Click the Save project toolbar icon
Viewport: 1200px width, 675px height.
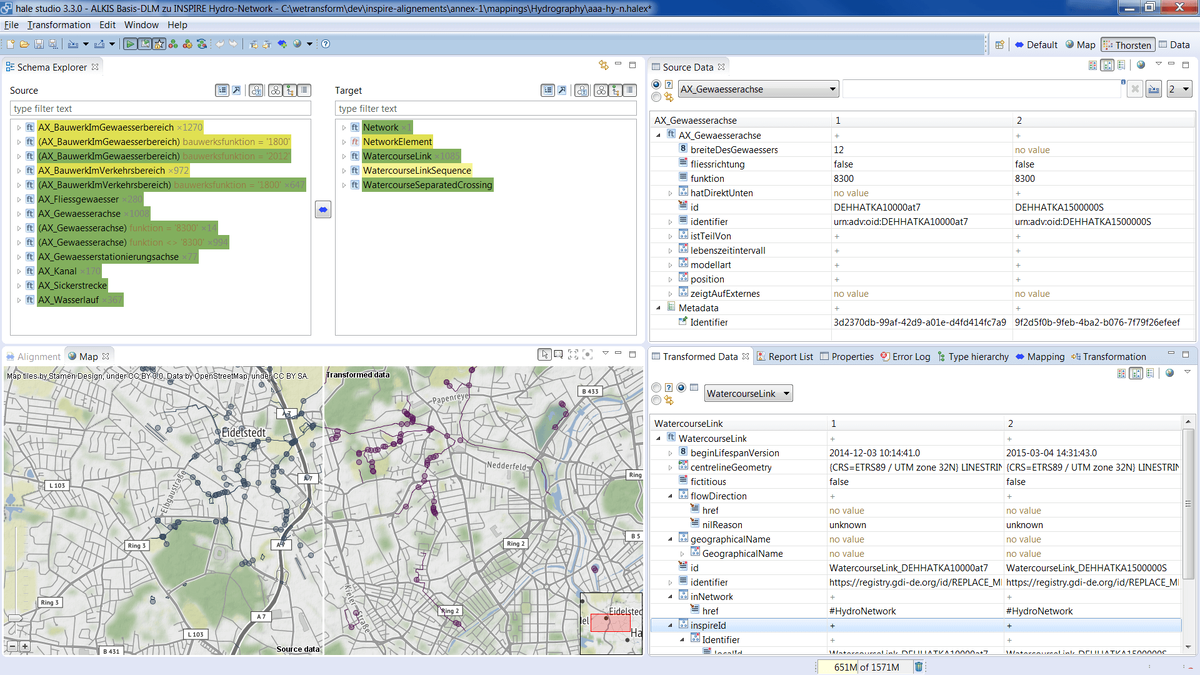[x=39, y=44]
